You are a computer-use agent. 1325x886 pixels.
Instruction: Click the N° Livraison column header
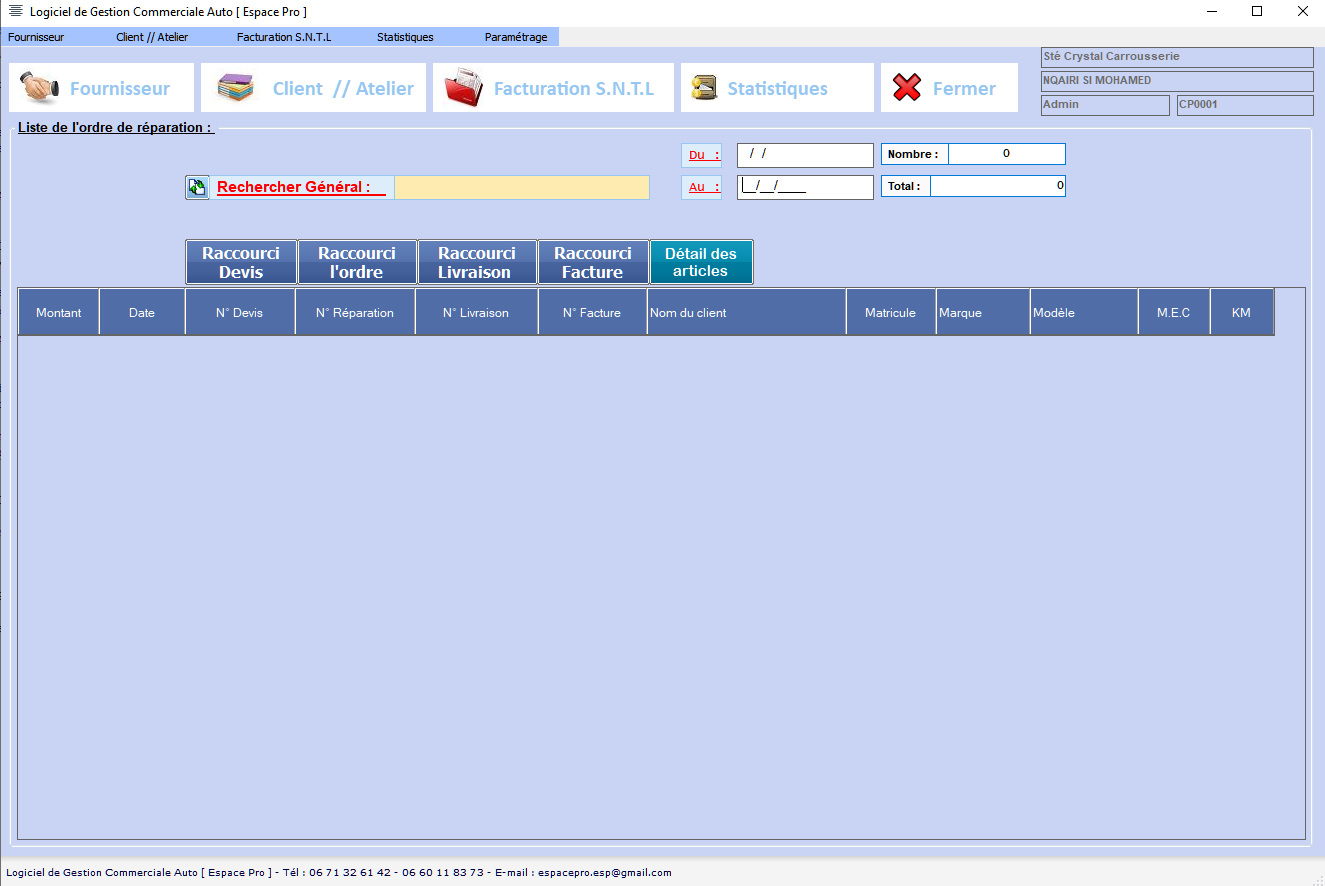pos(476,312)
